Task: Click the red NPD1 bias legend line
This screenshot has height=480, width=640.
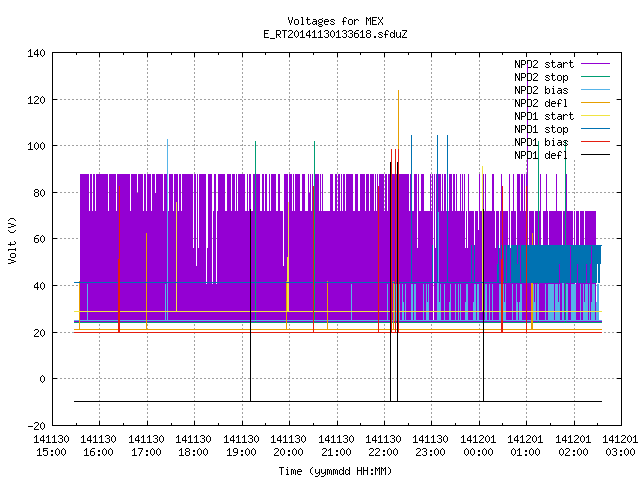Action: coord(596,142)
